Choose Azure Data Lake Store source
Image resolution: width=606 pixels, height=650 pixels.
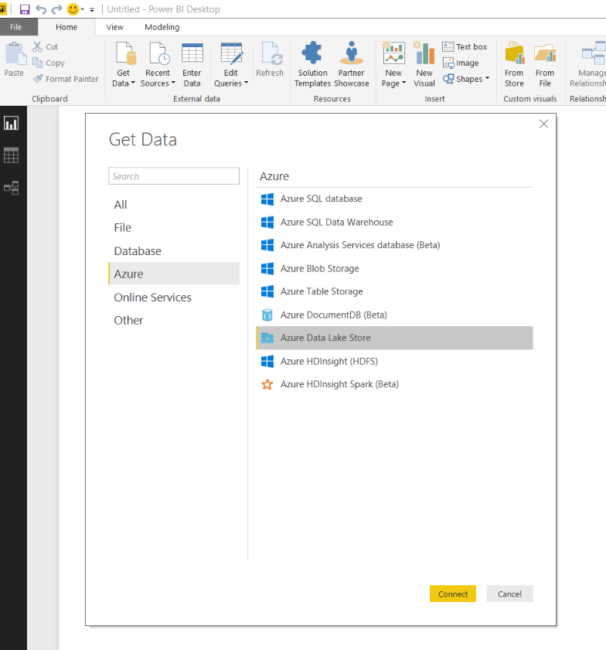[x=395, y=338]
